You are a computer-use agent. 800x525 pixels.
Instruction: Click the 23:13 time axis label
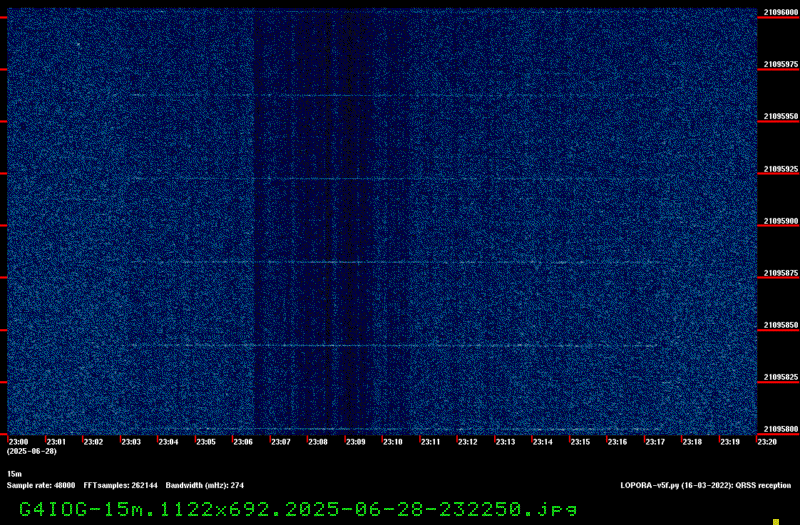[506, 442]
